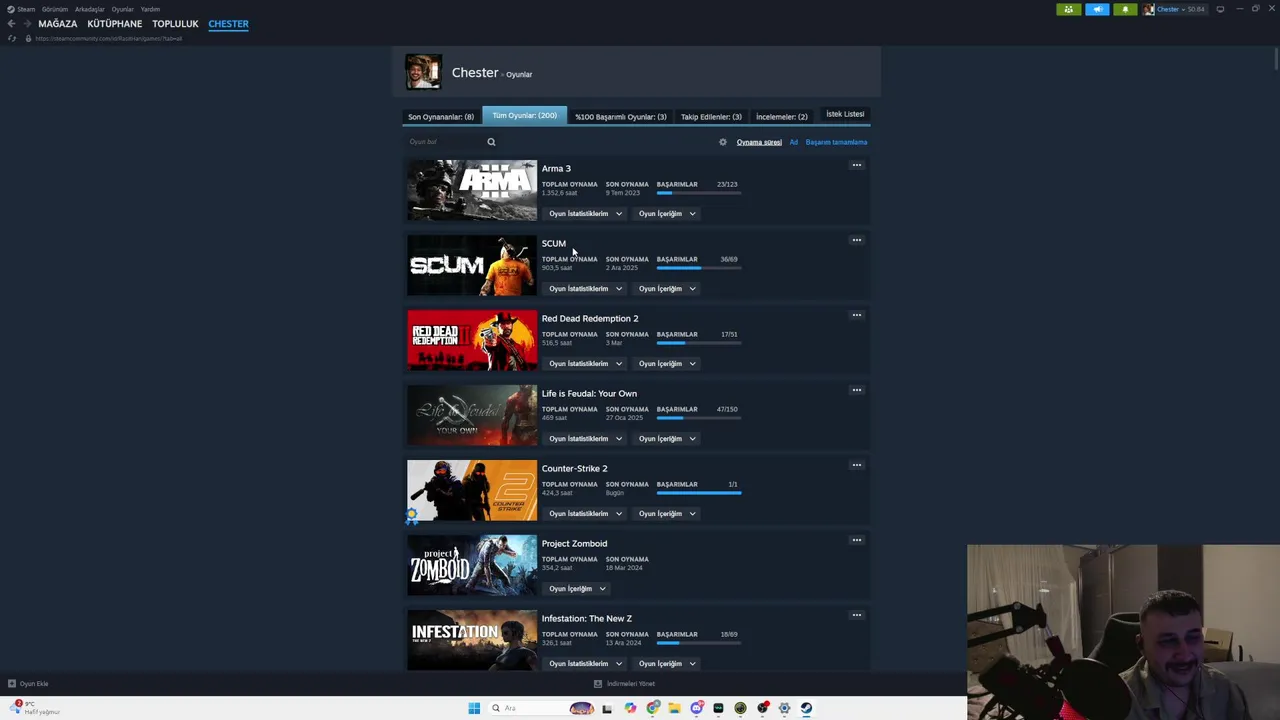Open the MAĞAZA section
1280x720 pixels.
[x=58, y=24]
